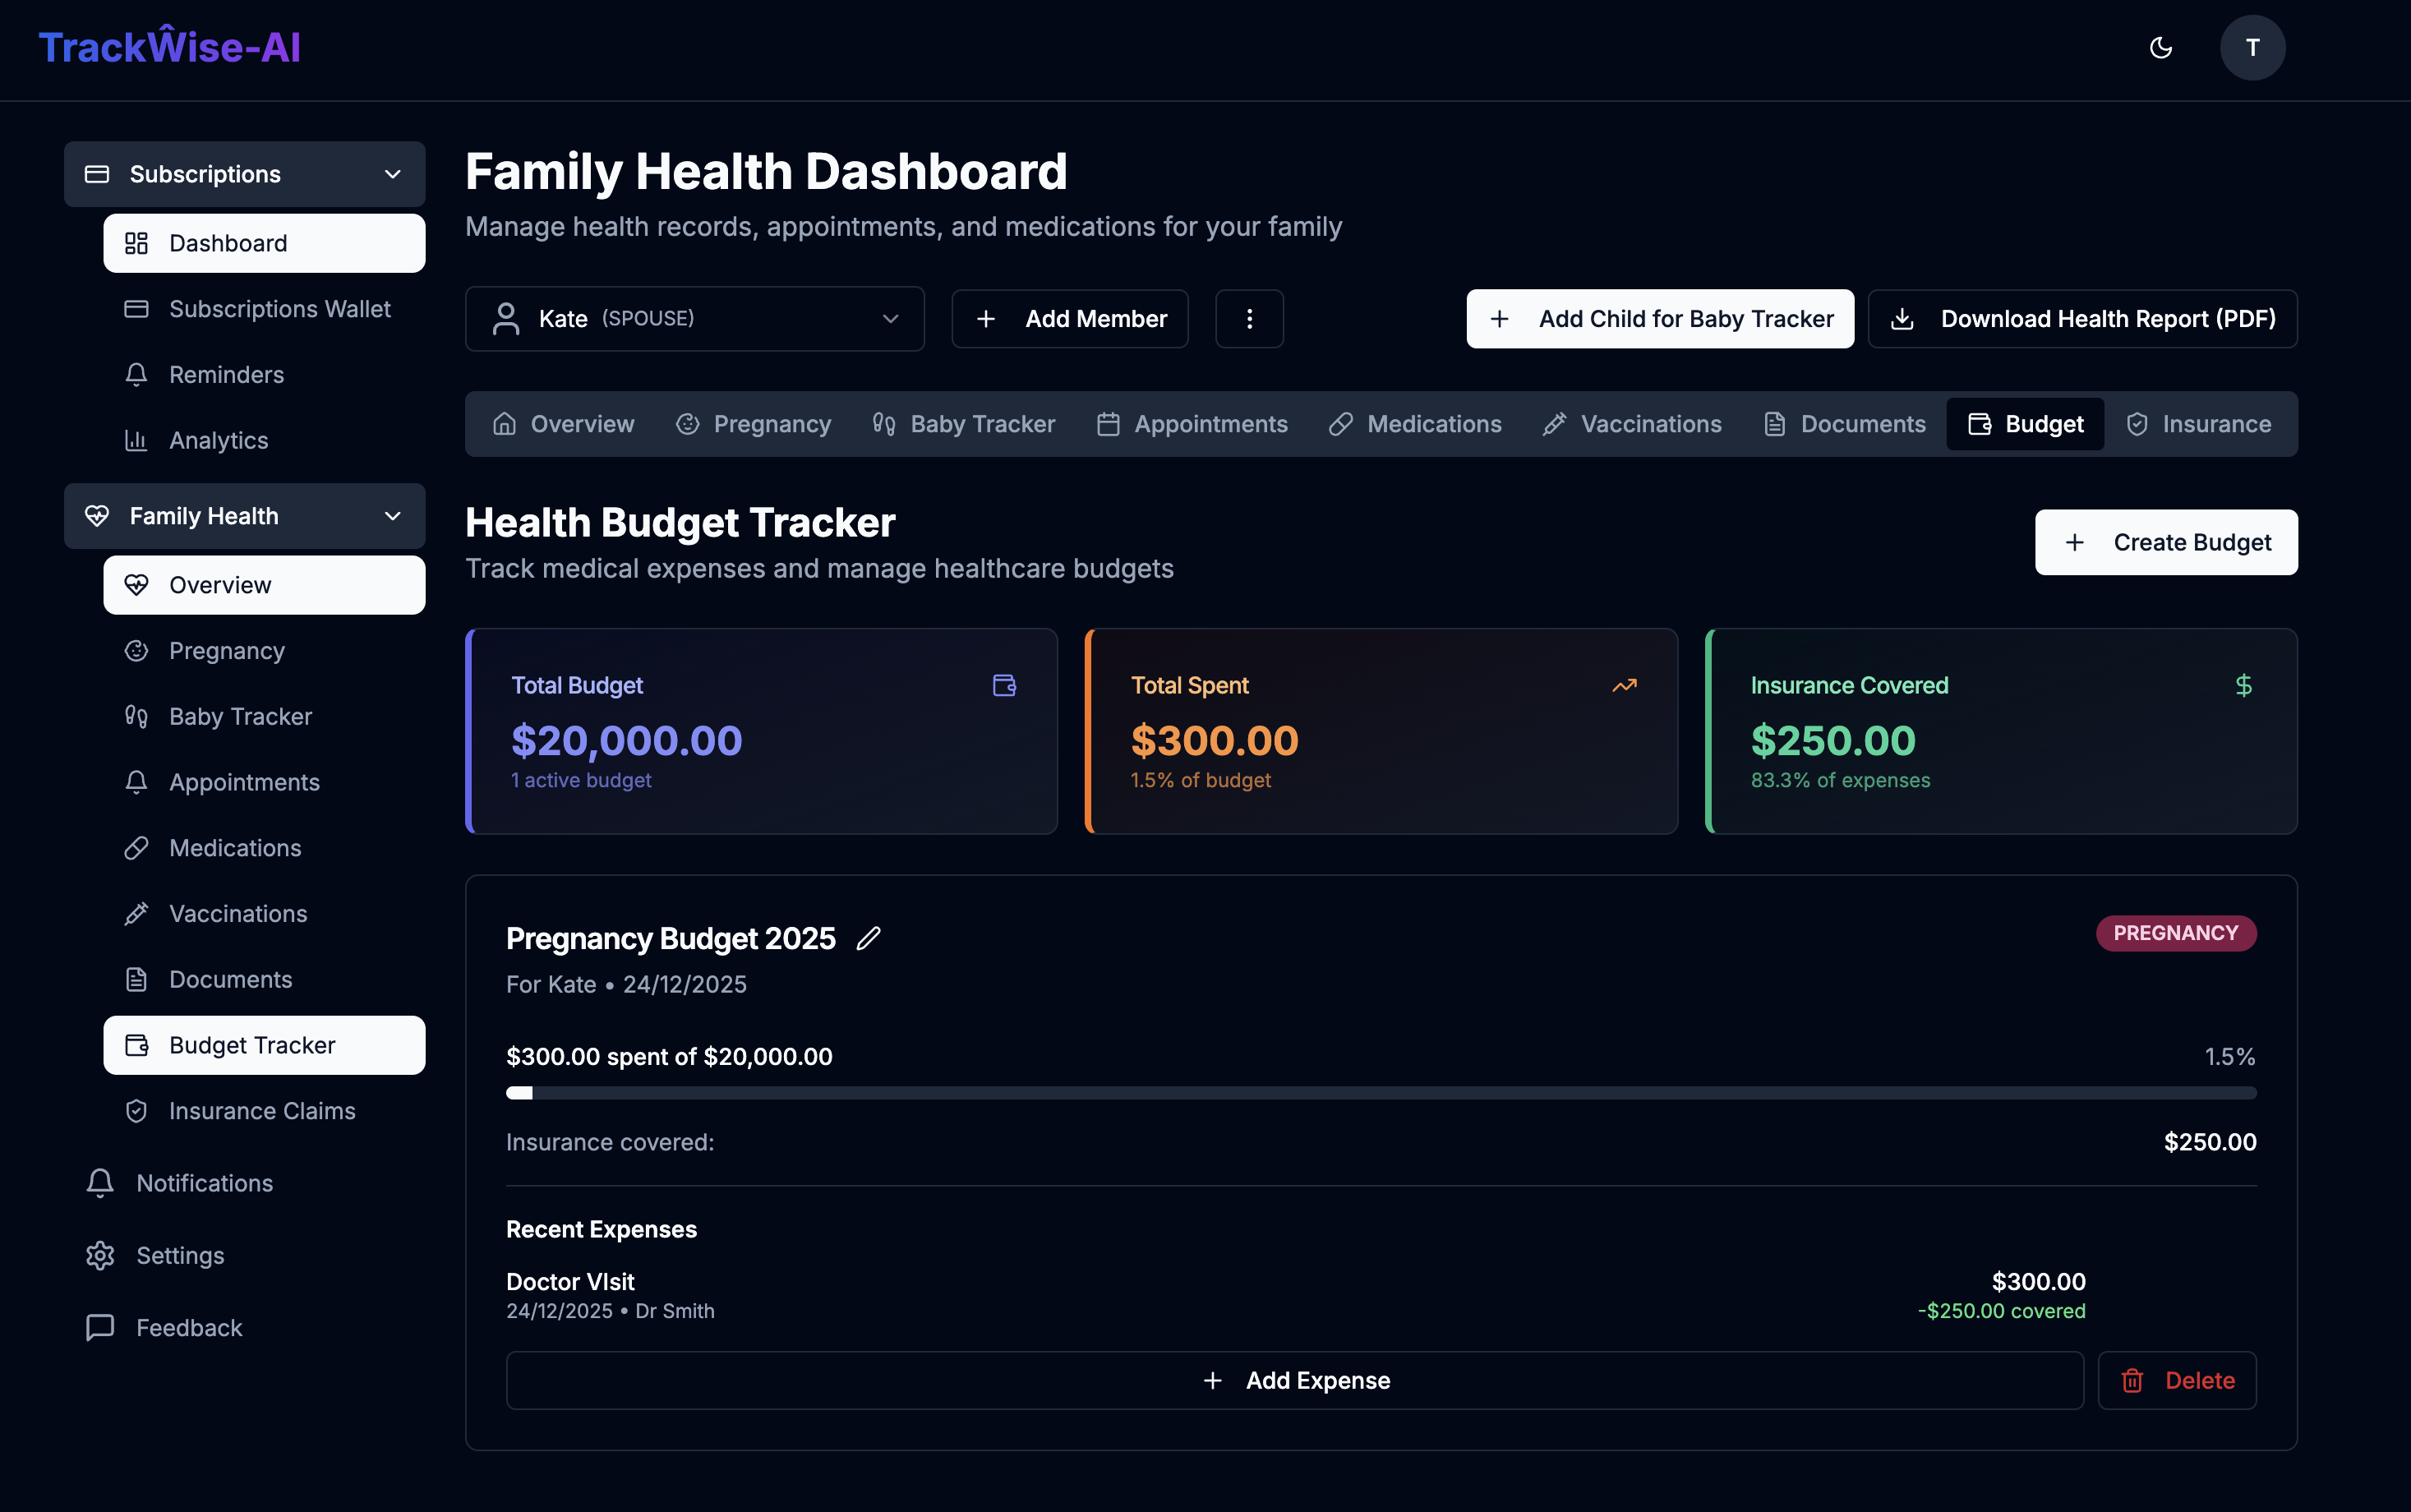The height and width of the screenshot is (1512, 2411).
Task: Click Add Child for Baby Tracker
Action: pyautogui.click(x=1660, y=318)
